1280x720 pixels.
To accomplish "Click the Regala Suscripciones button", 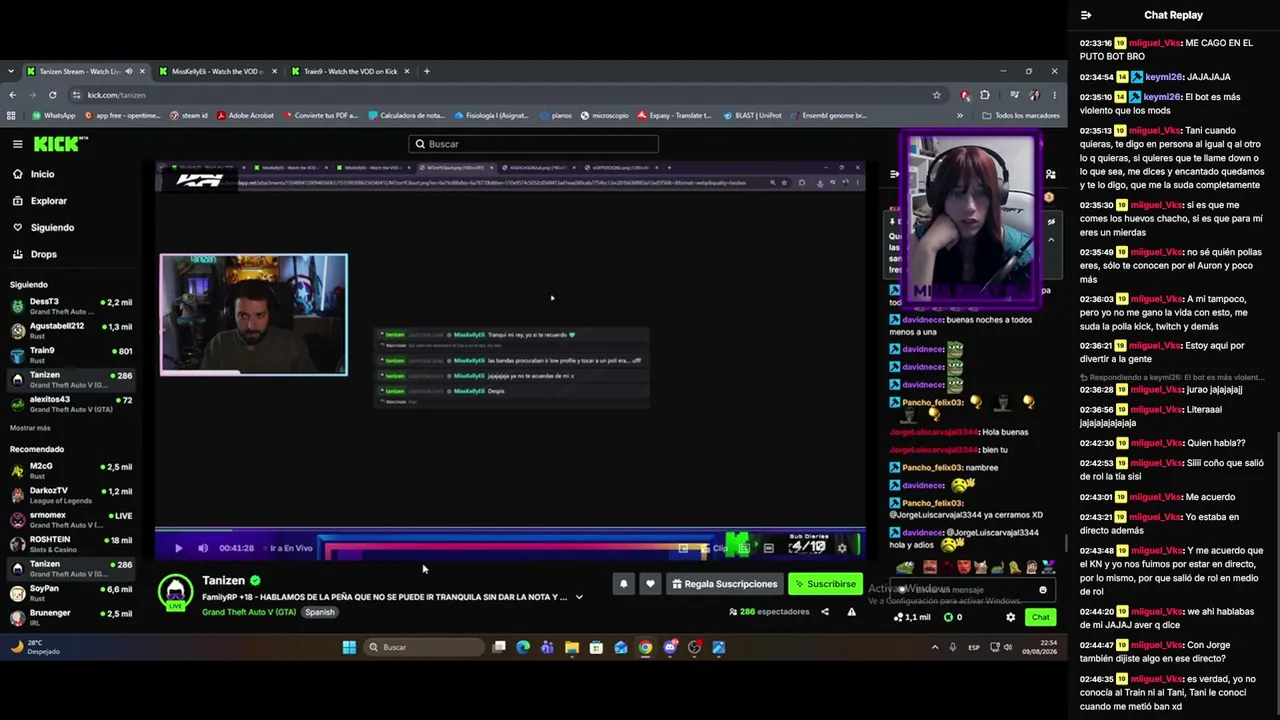I will click(725, 584).
